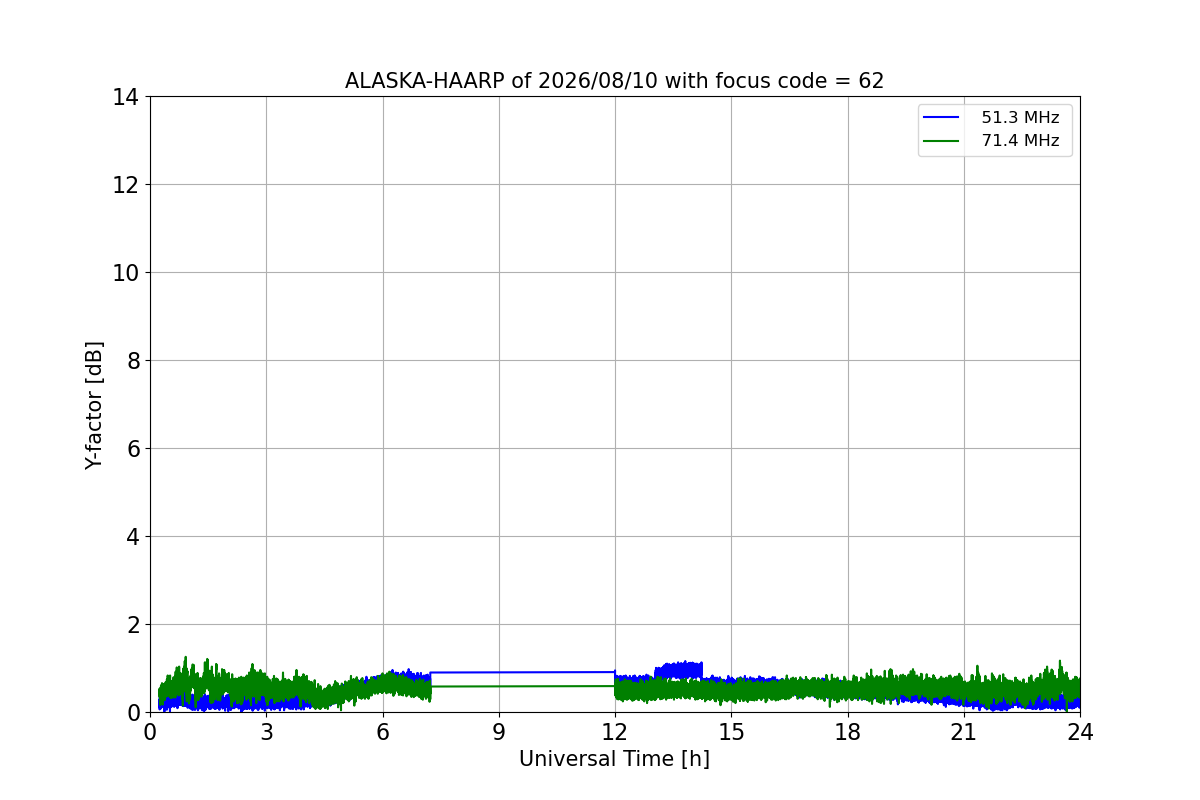Click the green 71.4 MHz legend line

[x=941, y=141]
